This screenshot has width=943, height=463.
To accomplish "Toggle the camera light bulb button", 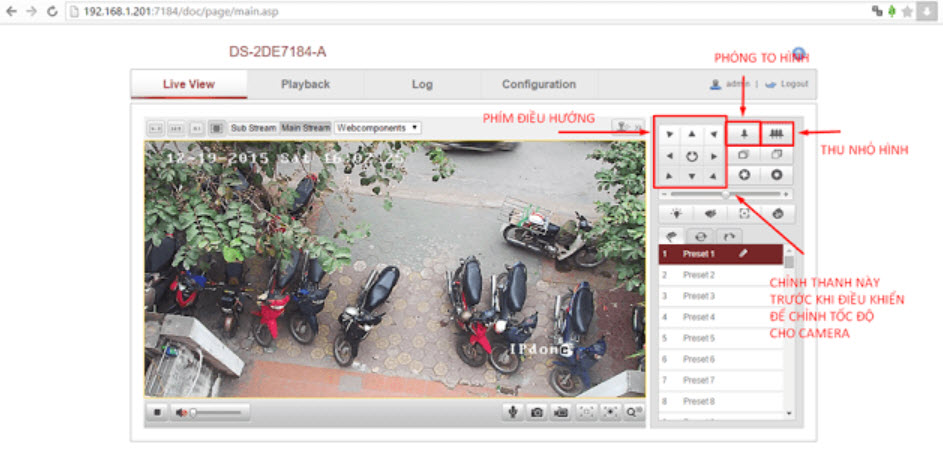I will [677, 213].
